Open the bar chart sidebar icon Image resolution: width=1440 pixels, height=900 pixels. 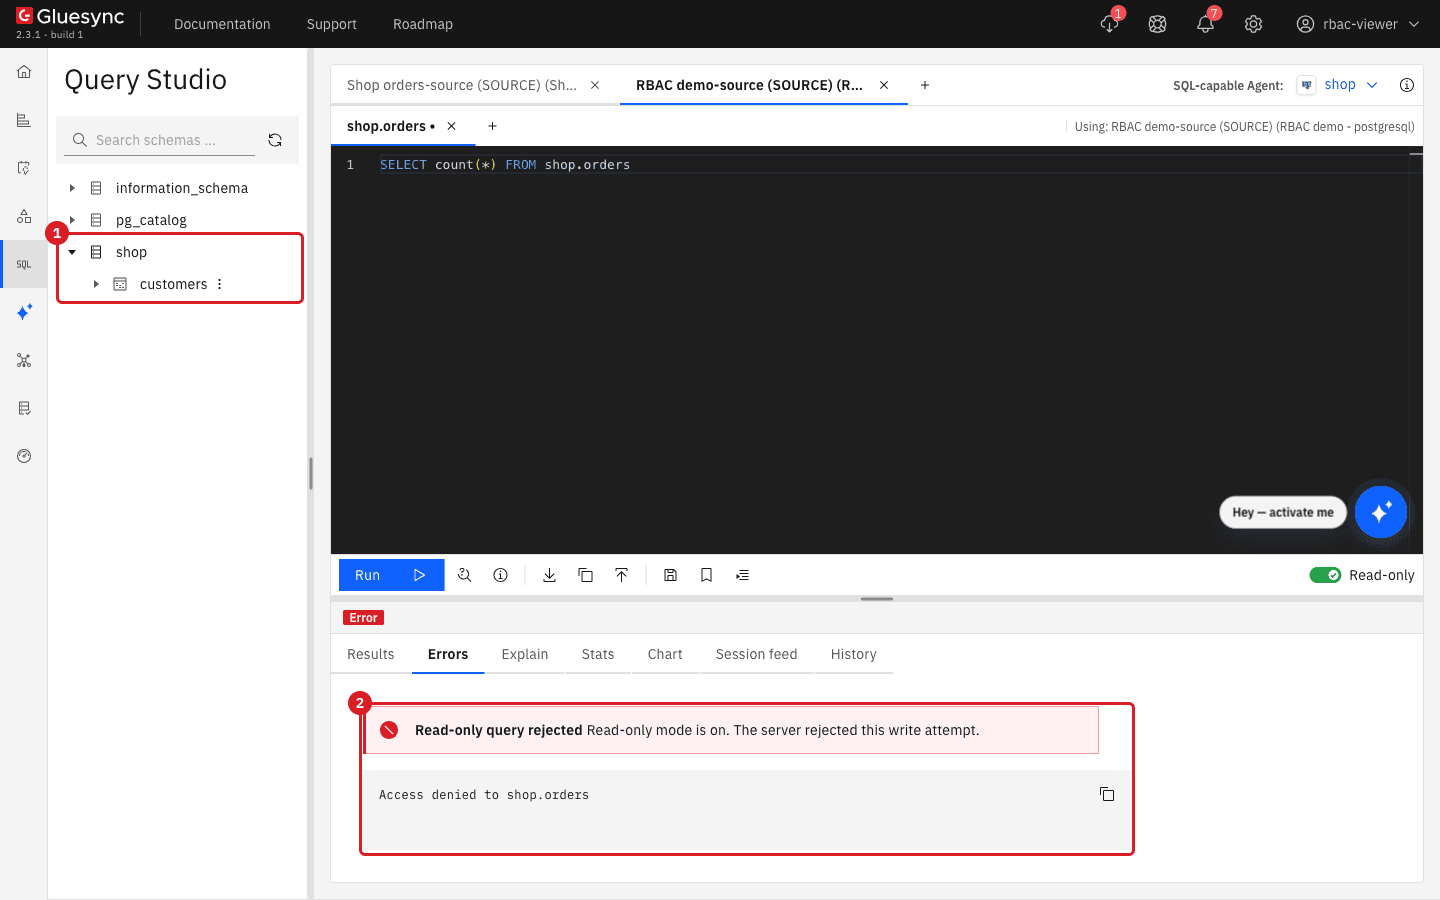pyautogui.click(x=24, y=120)
